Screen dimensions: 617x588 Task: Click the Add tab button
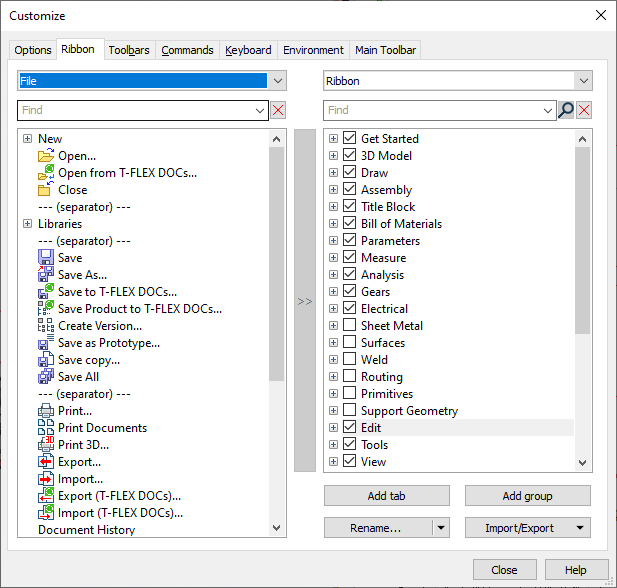(x=387, y=496)
